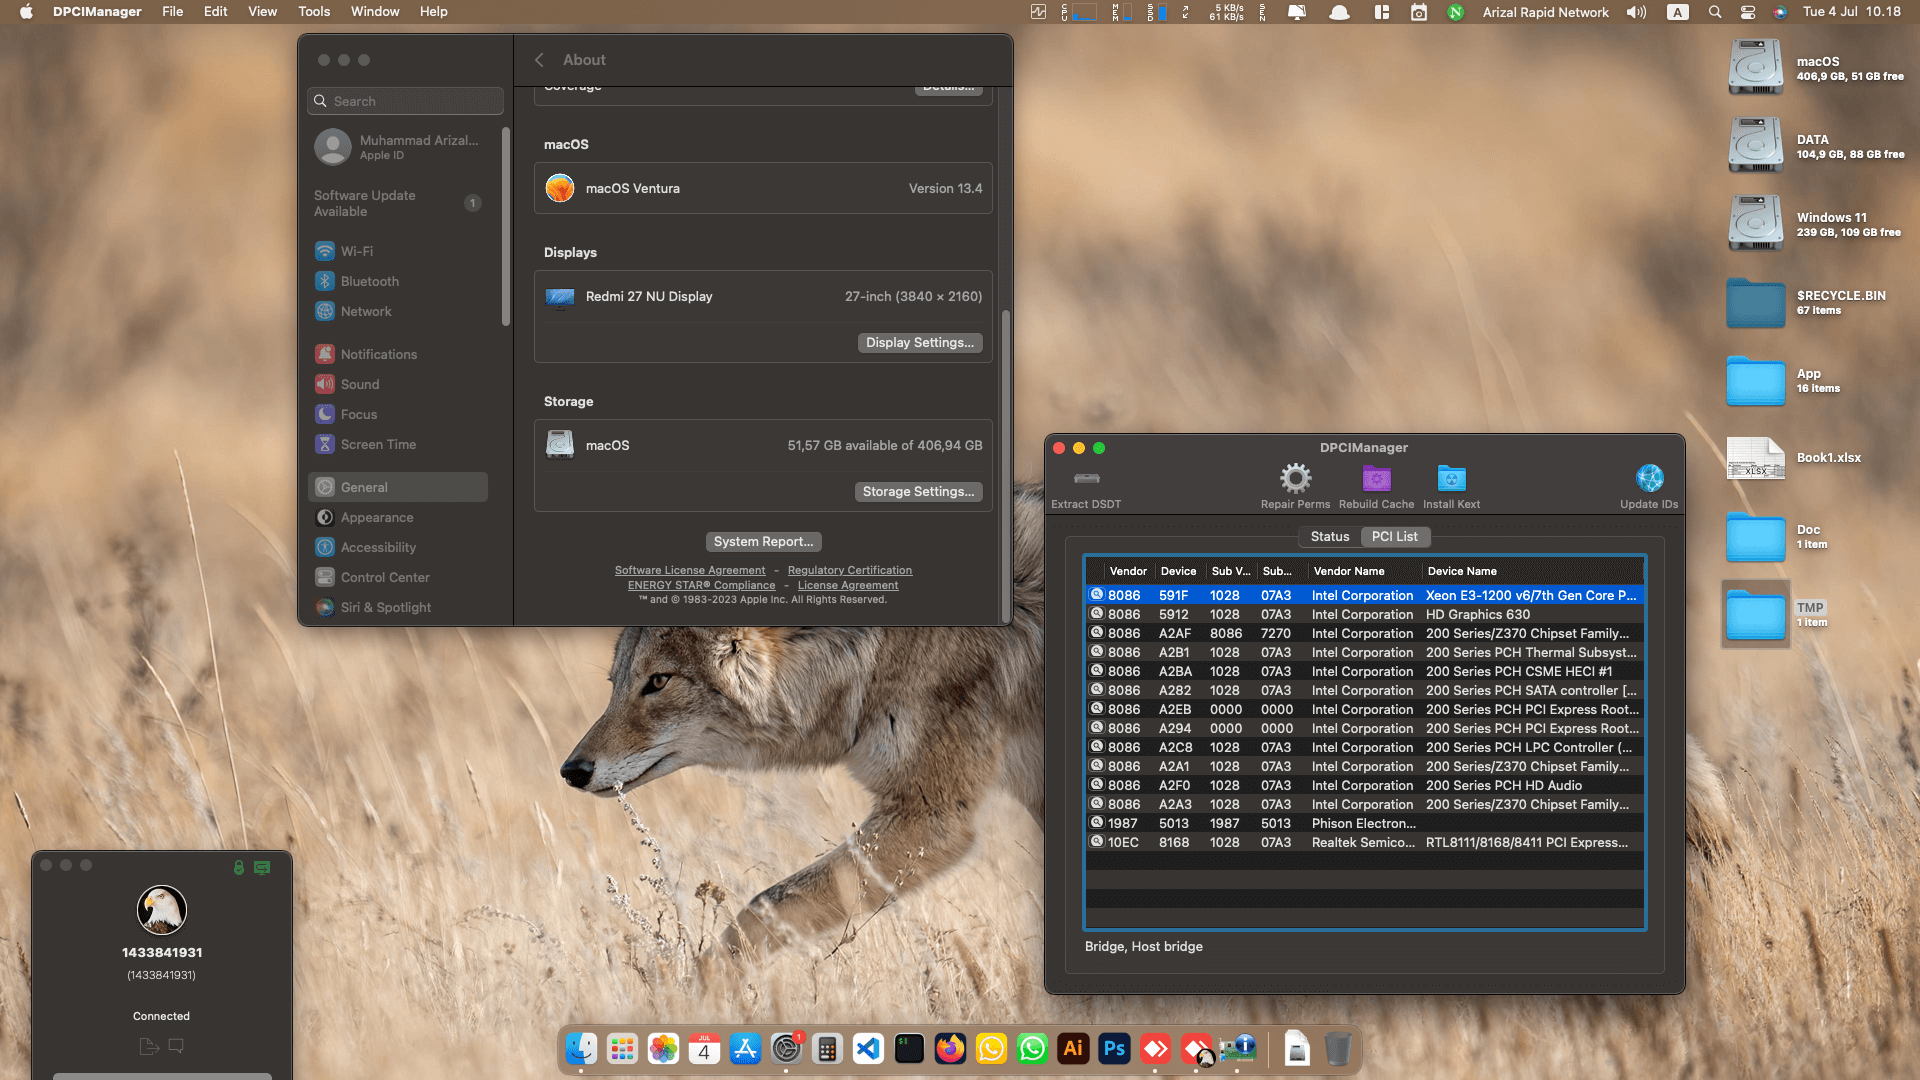Select the 200 Series PCH CSME HECI #1 row
This screenshot has width=1920, height=1080.
tap(1365, 672)
